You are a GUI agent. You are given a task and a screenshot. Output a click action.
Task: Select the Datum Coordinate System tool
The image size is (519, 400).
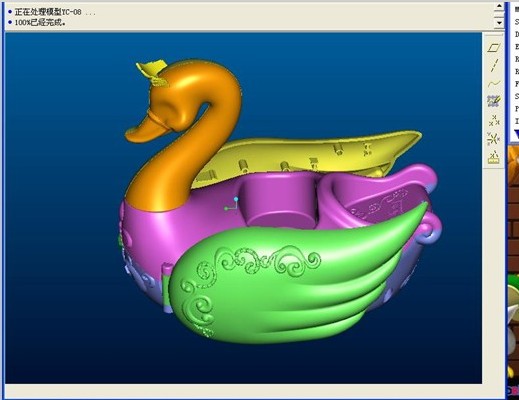point(494,138)
